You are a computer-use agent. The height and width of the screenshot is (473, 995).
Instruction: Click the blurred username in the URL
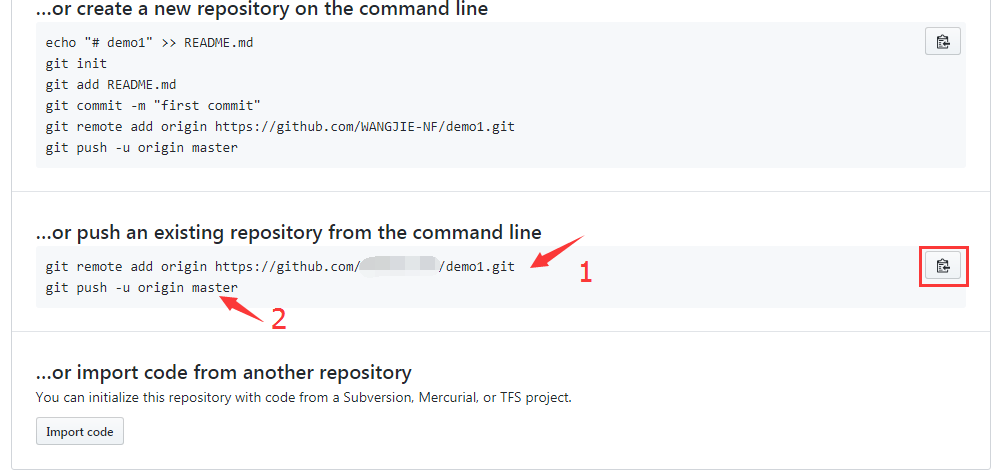(x=400, y=267)
